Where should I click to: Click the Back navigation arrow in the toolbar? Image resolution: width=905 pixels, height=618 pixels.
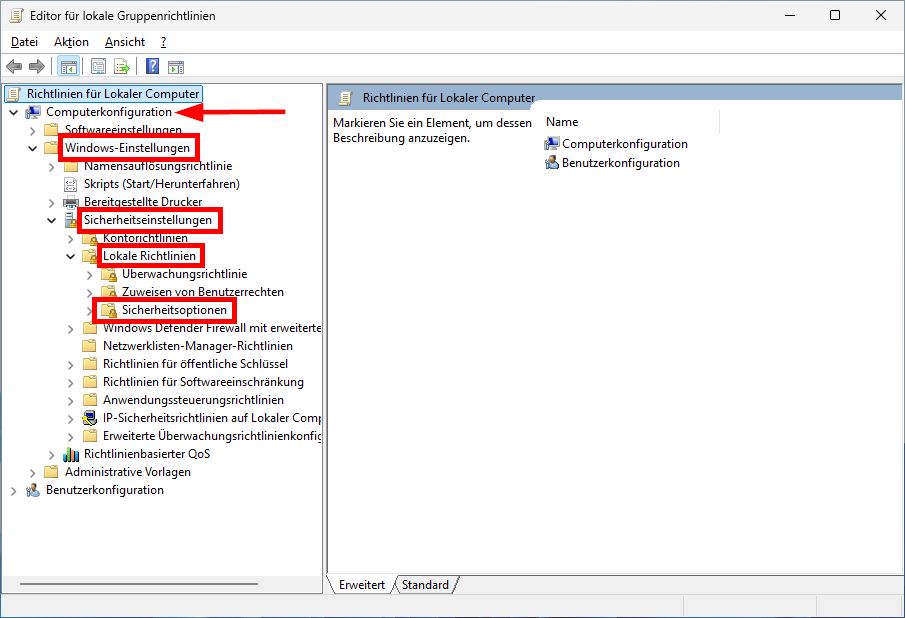(14, 66)
